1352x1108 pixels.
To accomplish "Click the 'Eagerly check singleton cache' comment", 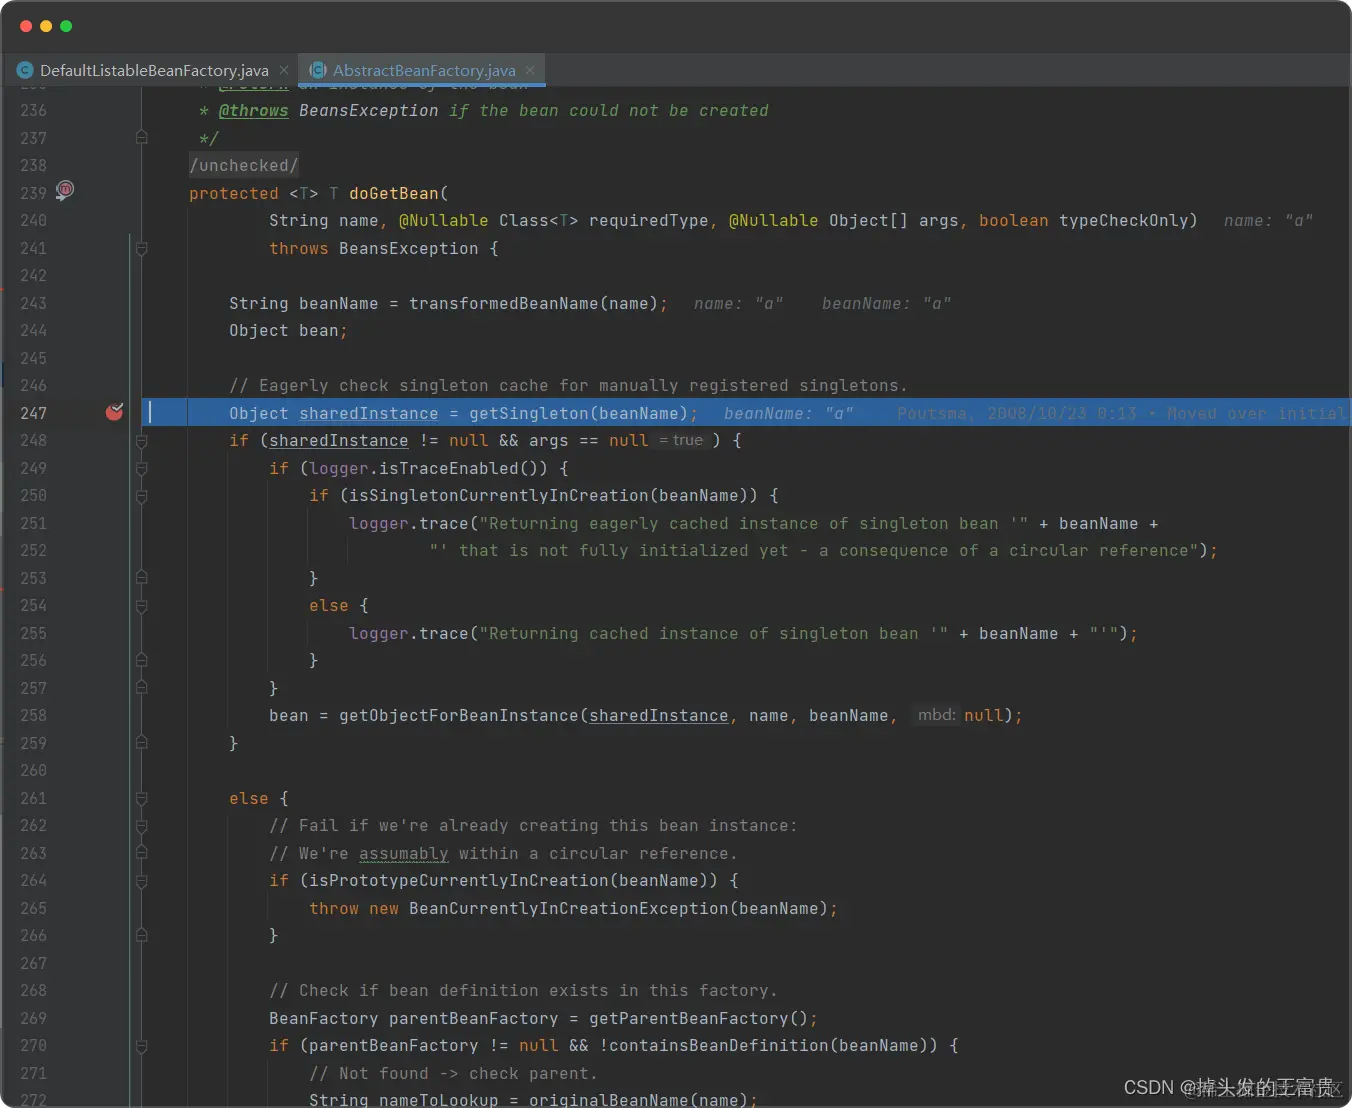I will pos(568,386).
